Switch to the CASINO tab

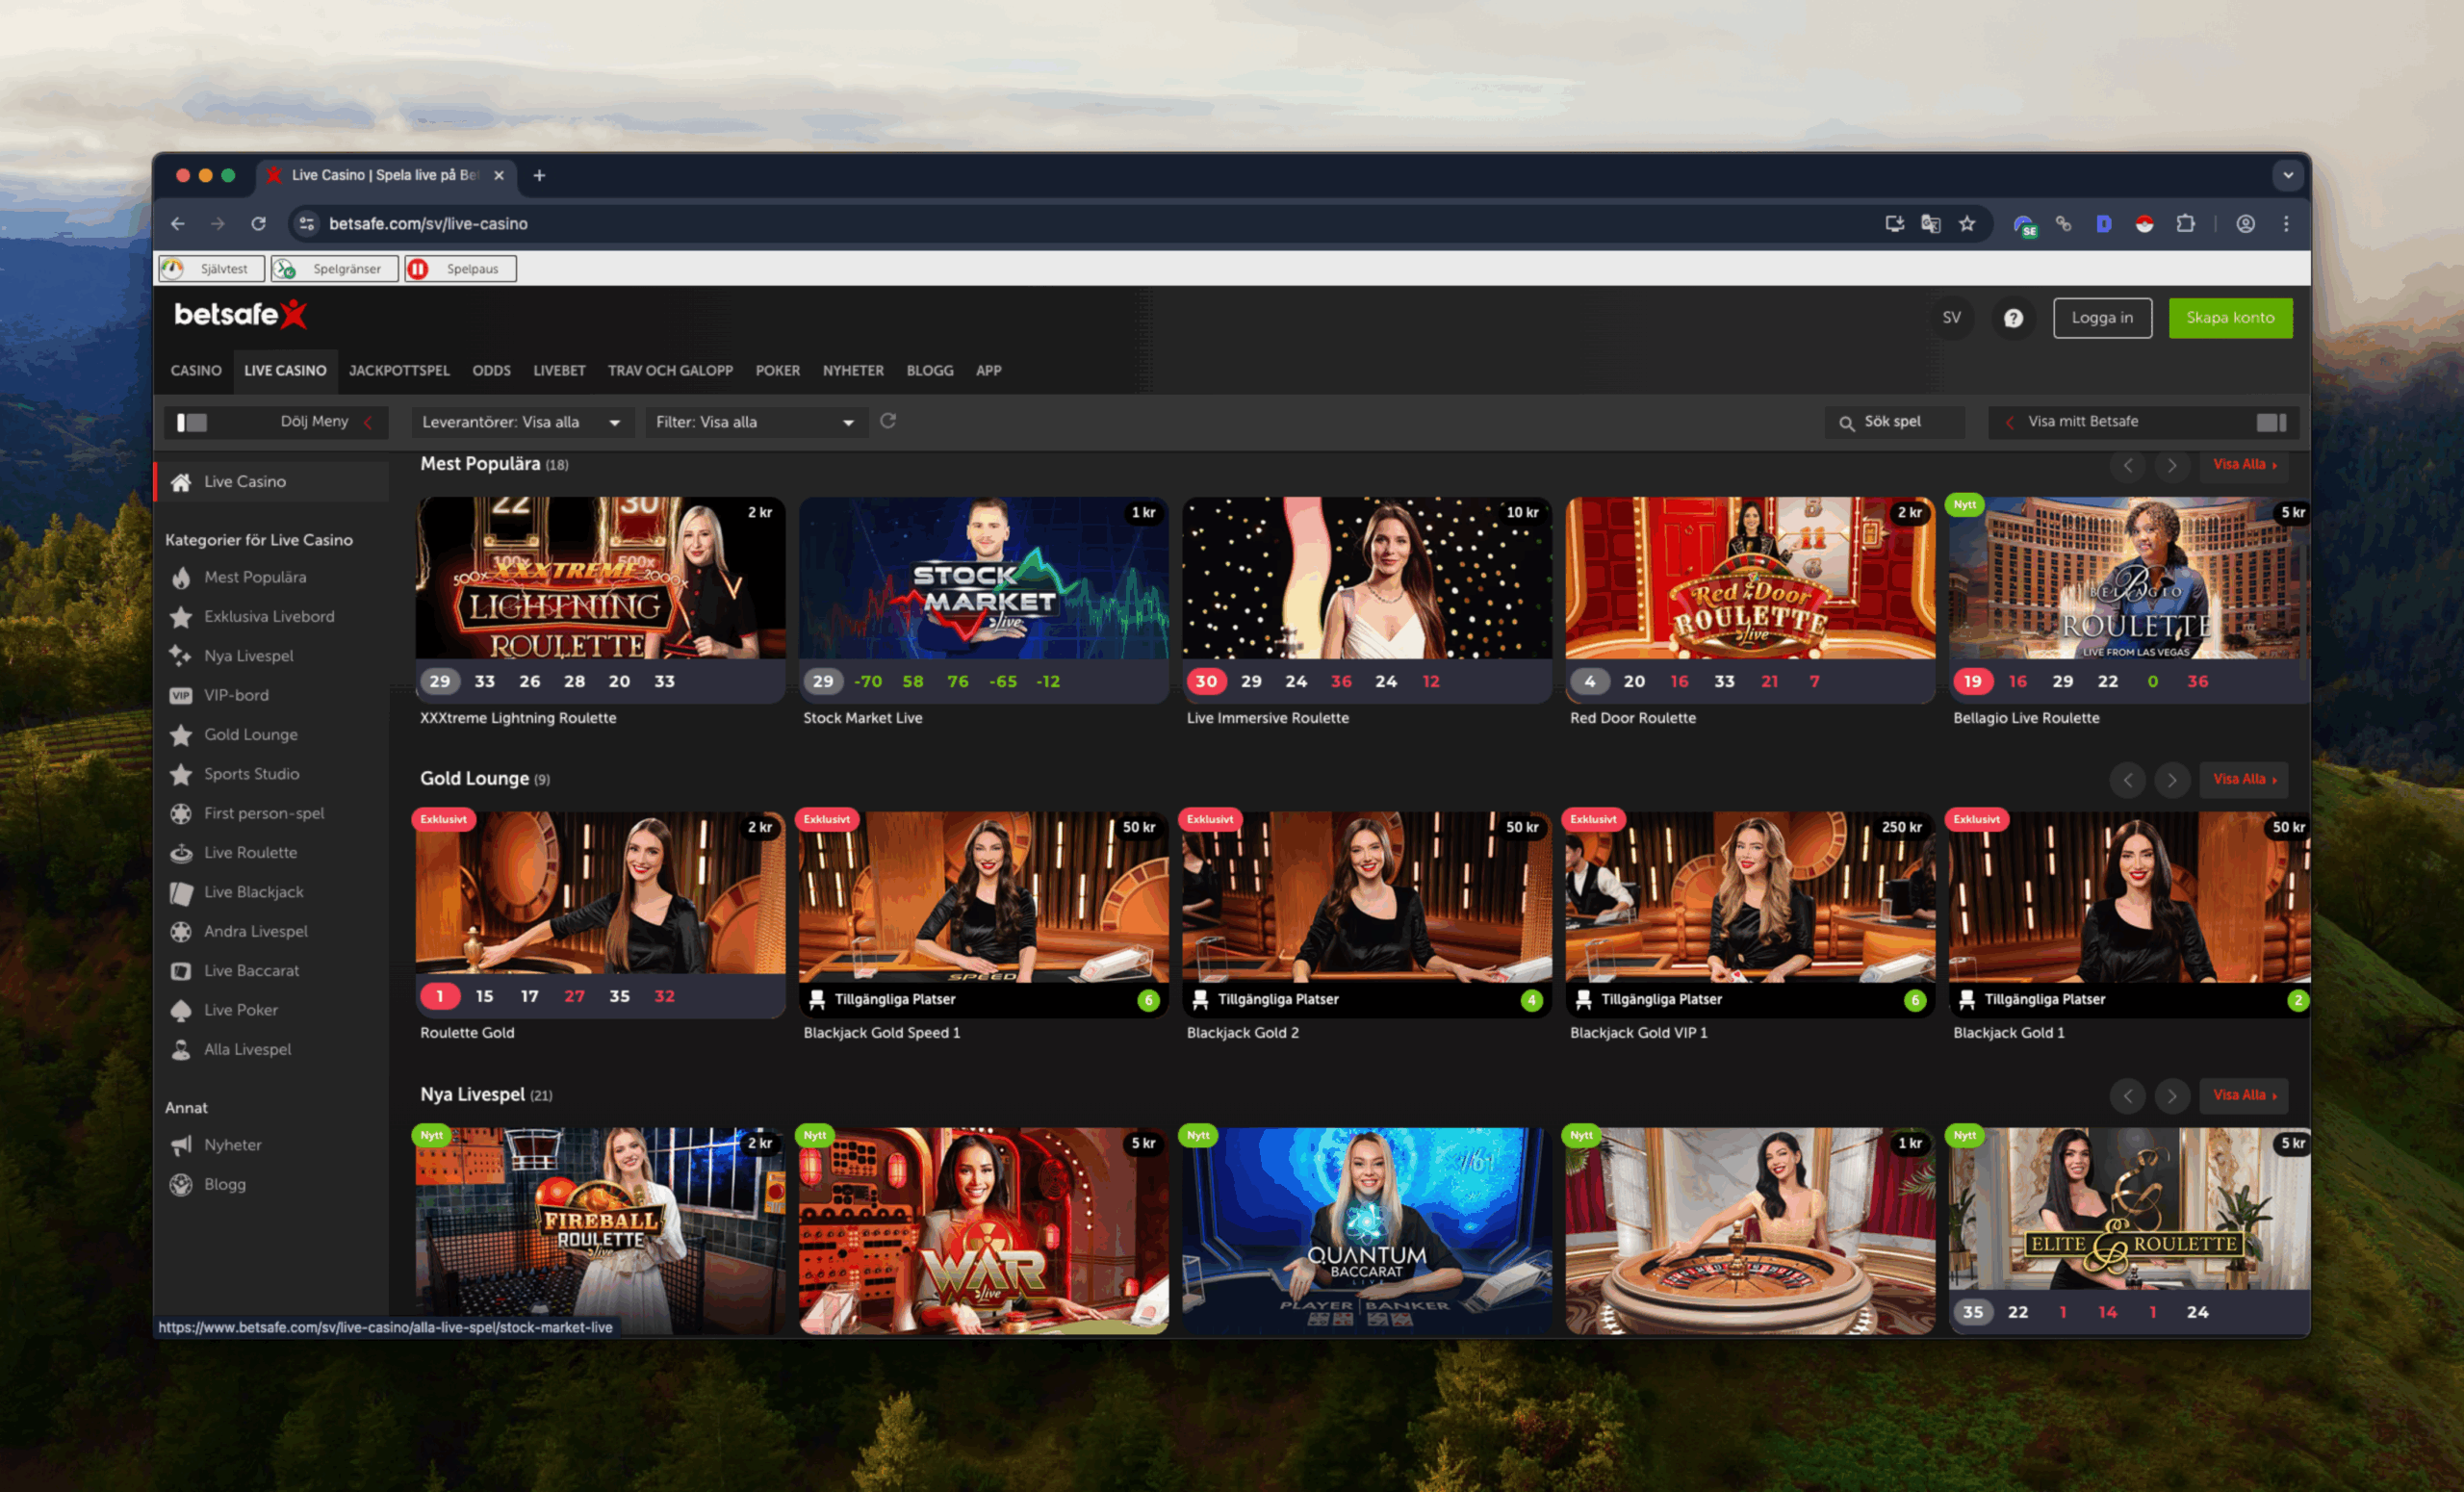[x=196, y=371]
